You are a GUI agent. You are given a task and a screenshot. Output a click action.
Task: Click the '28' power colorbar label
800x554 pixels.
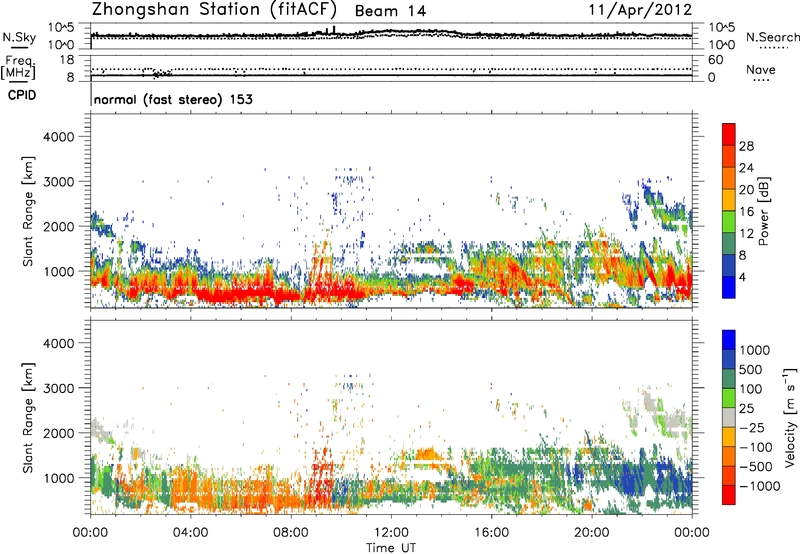pos(746,146)
